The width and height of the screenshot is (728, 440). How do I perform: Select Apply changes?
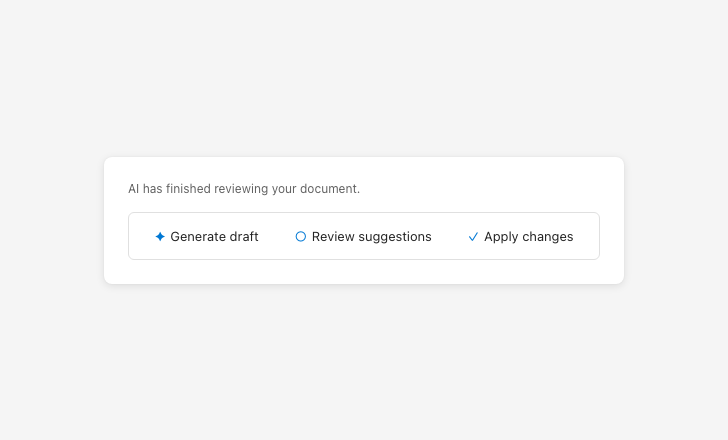(520, 237)
